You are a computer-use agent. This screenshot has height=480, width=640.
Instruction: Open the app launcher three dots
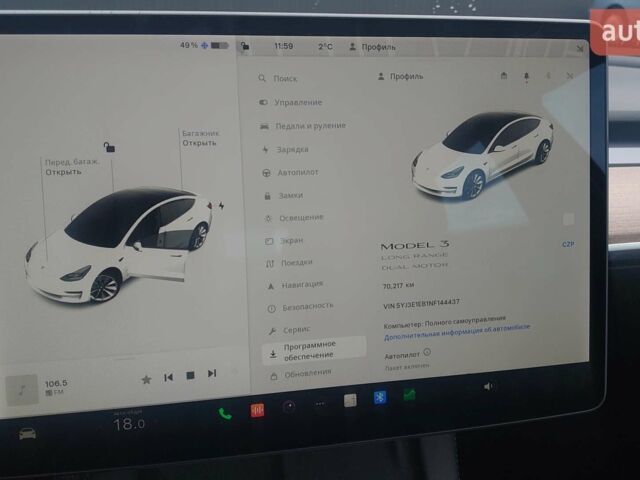tap(320, 404)
